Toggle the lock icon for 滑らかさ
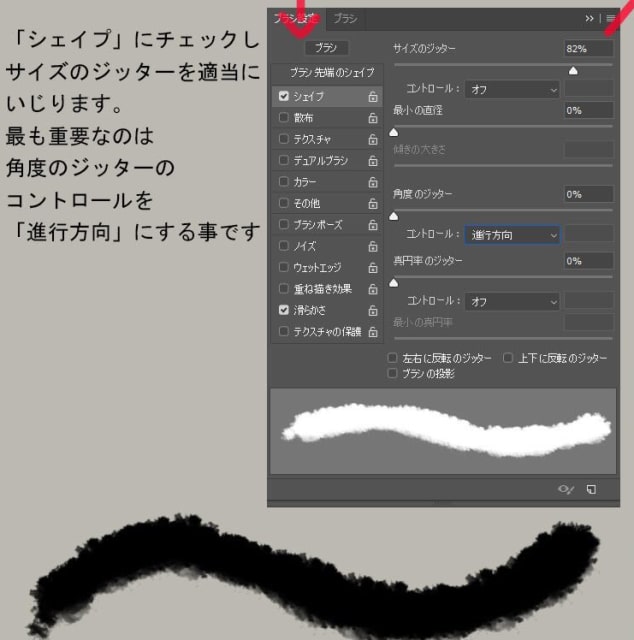The height and width of the screenshot is (640, 634). (373, 311)
